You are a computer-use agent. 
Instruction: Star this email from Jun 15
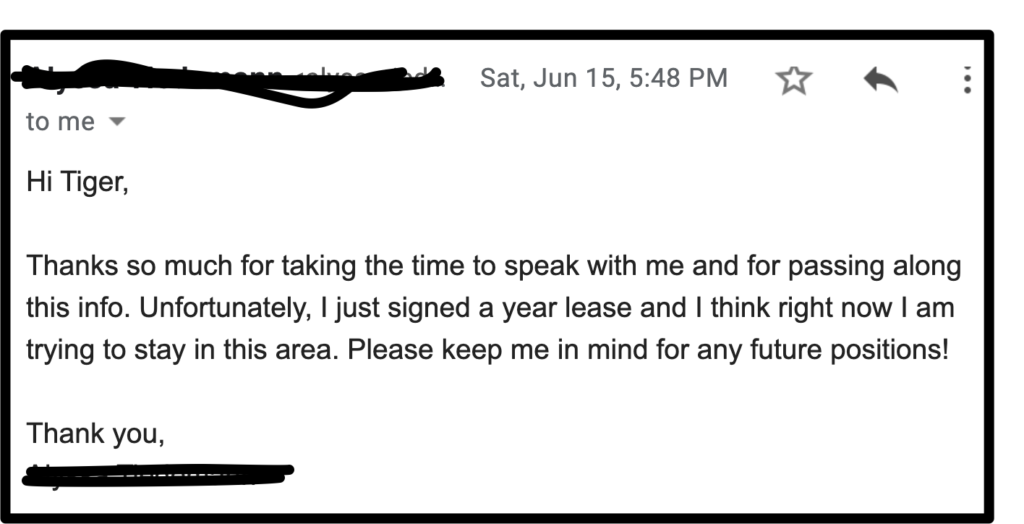(x=793, y=80)
